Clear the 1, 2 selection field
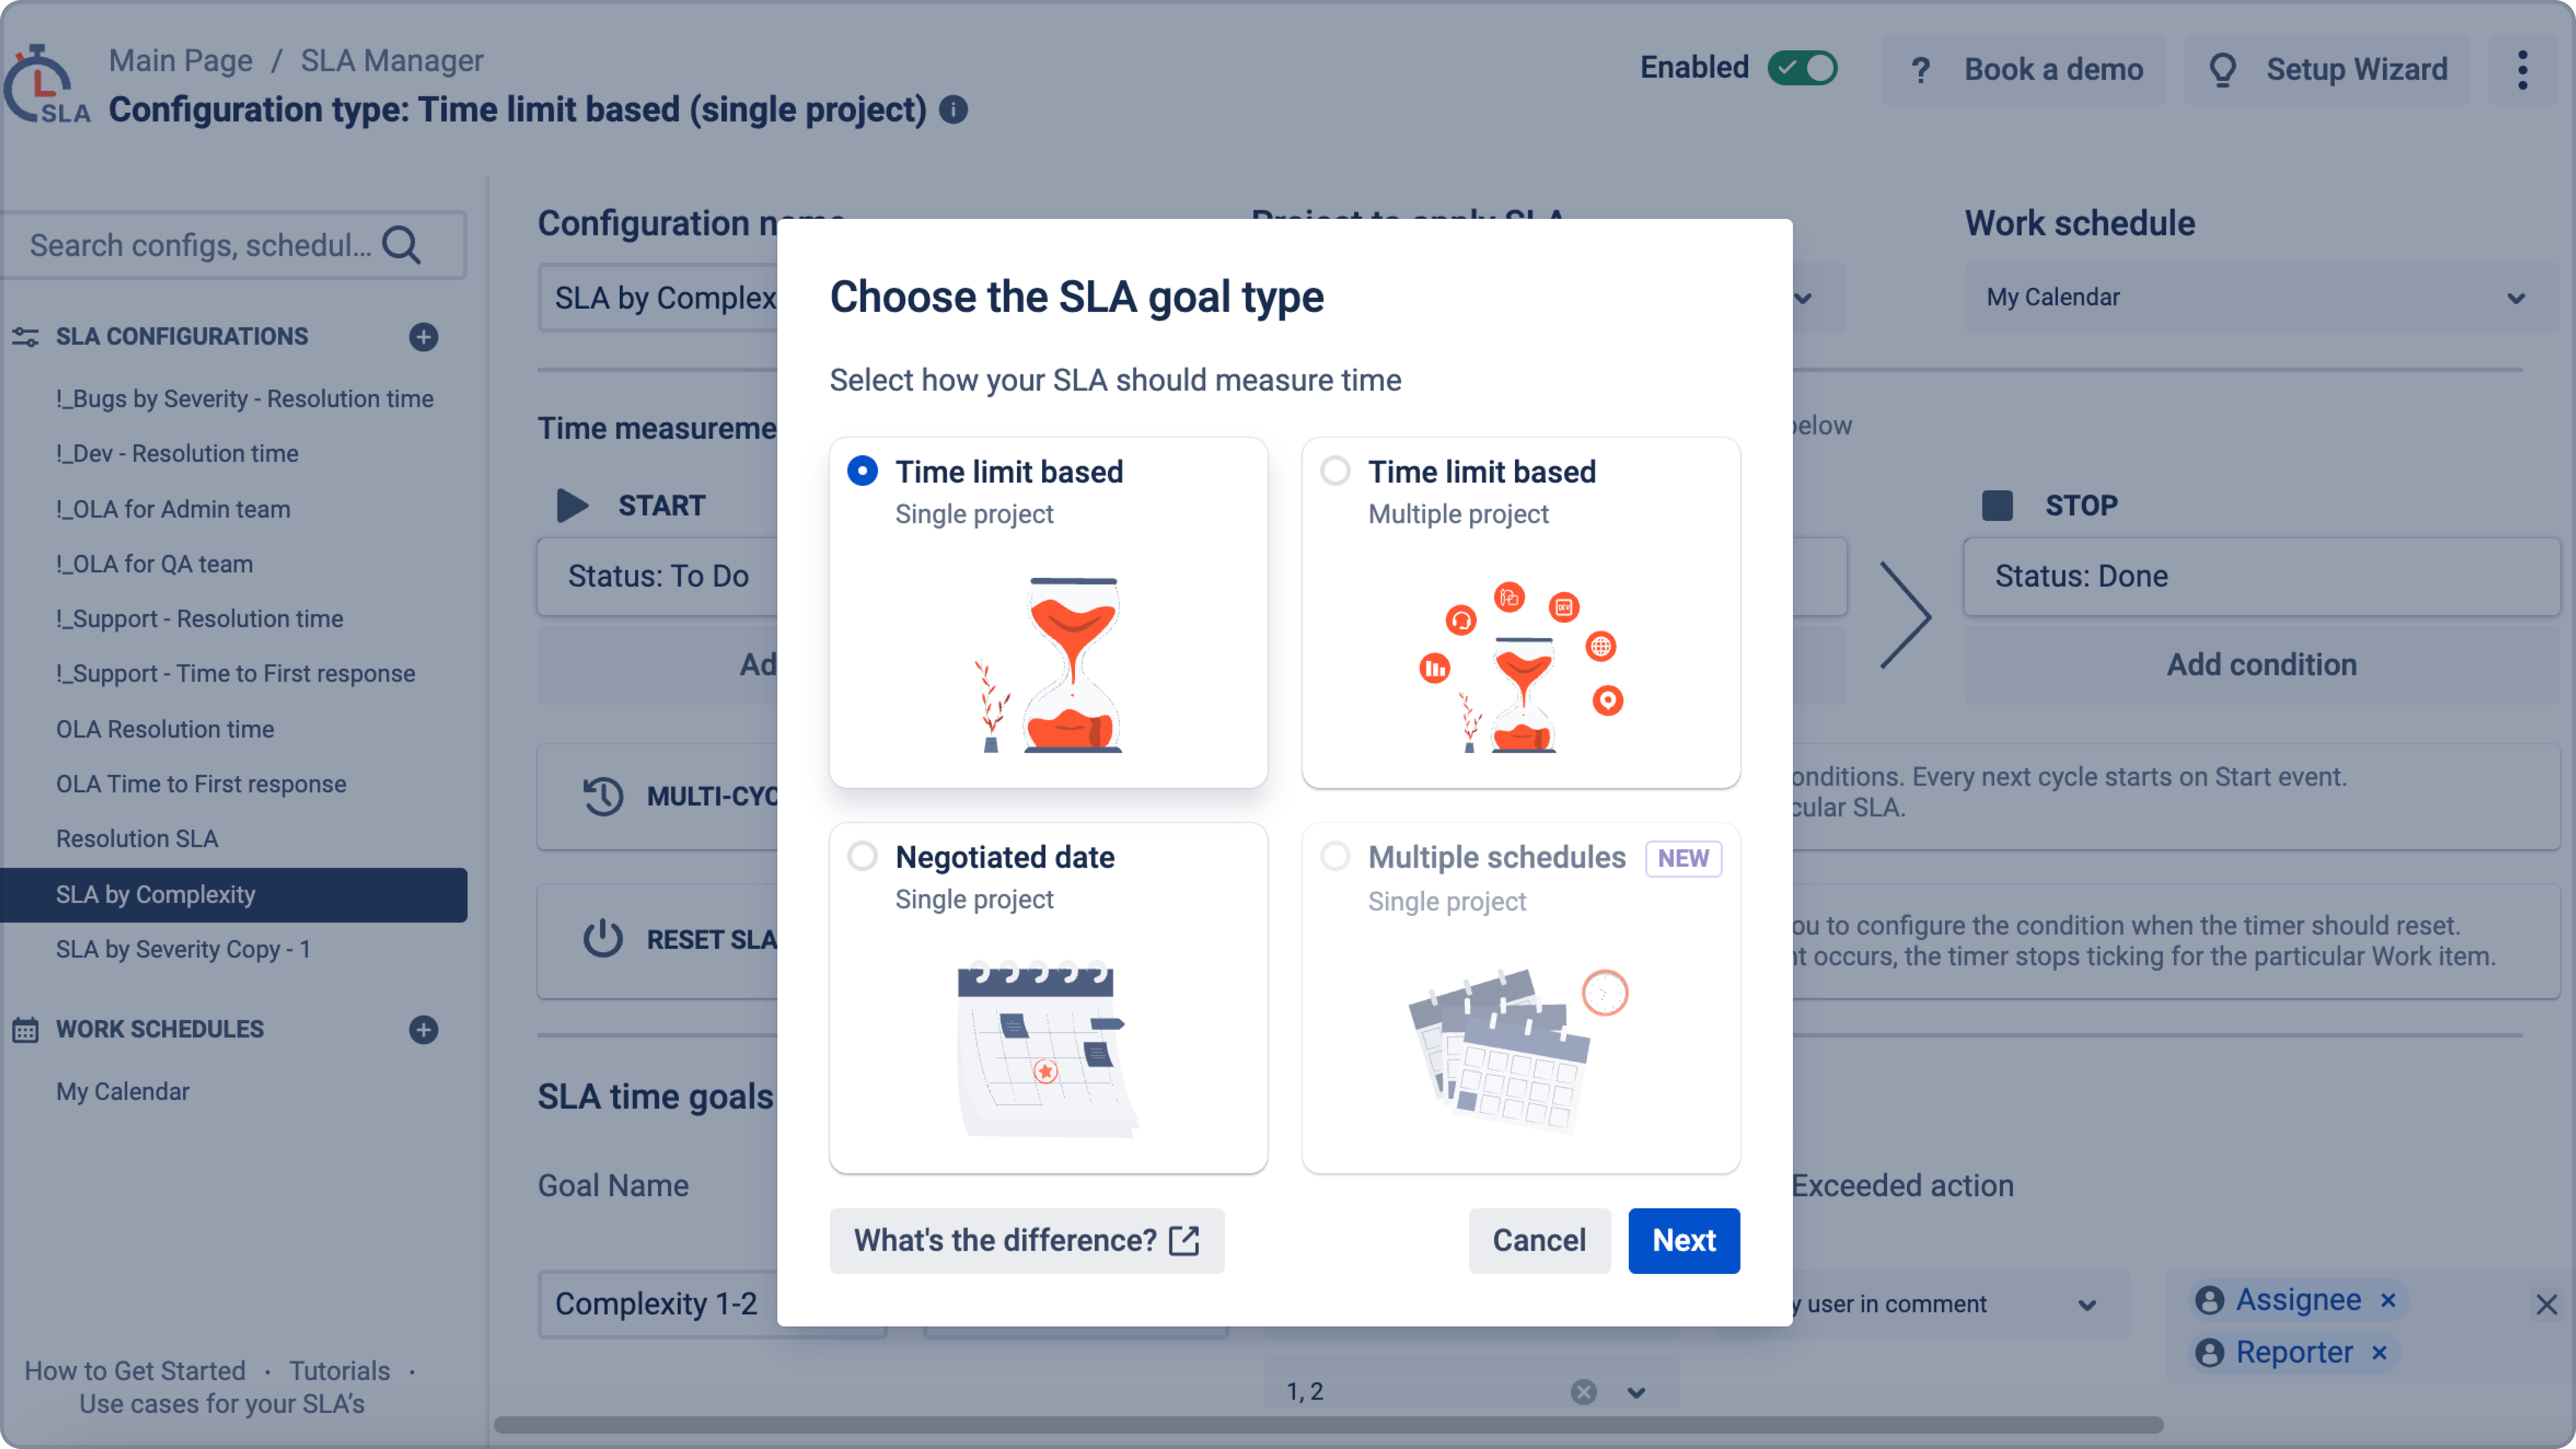The width and height of the screenshot is (2576, 1449). (x=1583, y=1392)
